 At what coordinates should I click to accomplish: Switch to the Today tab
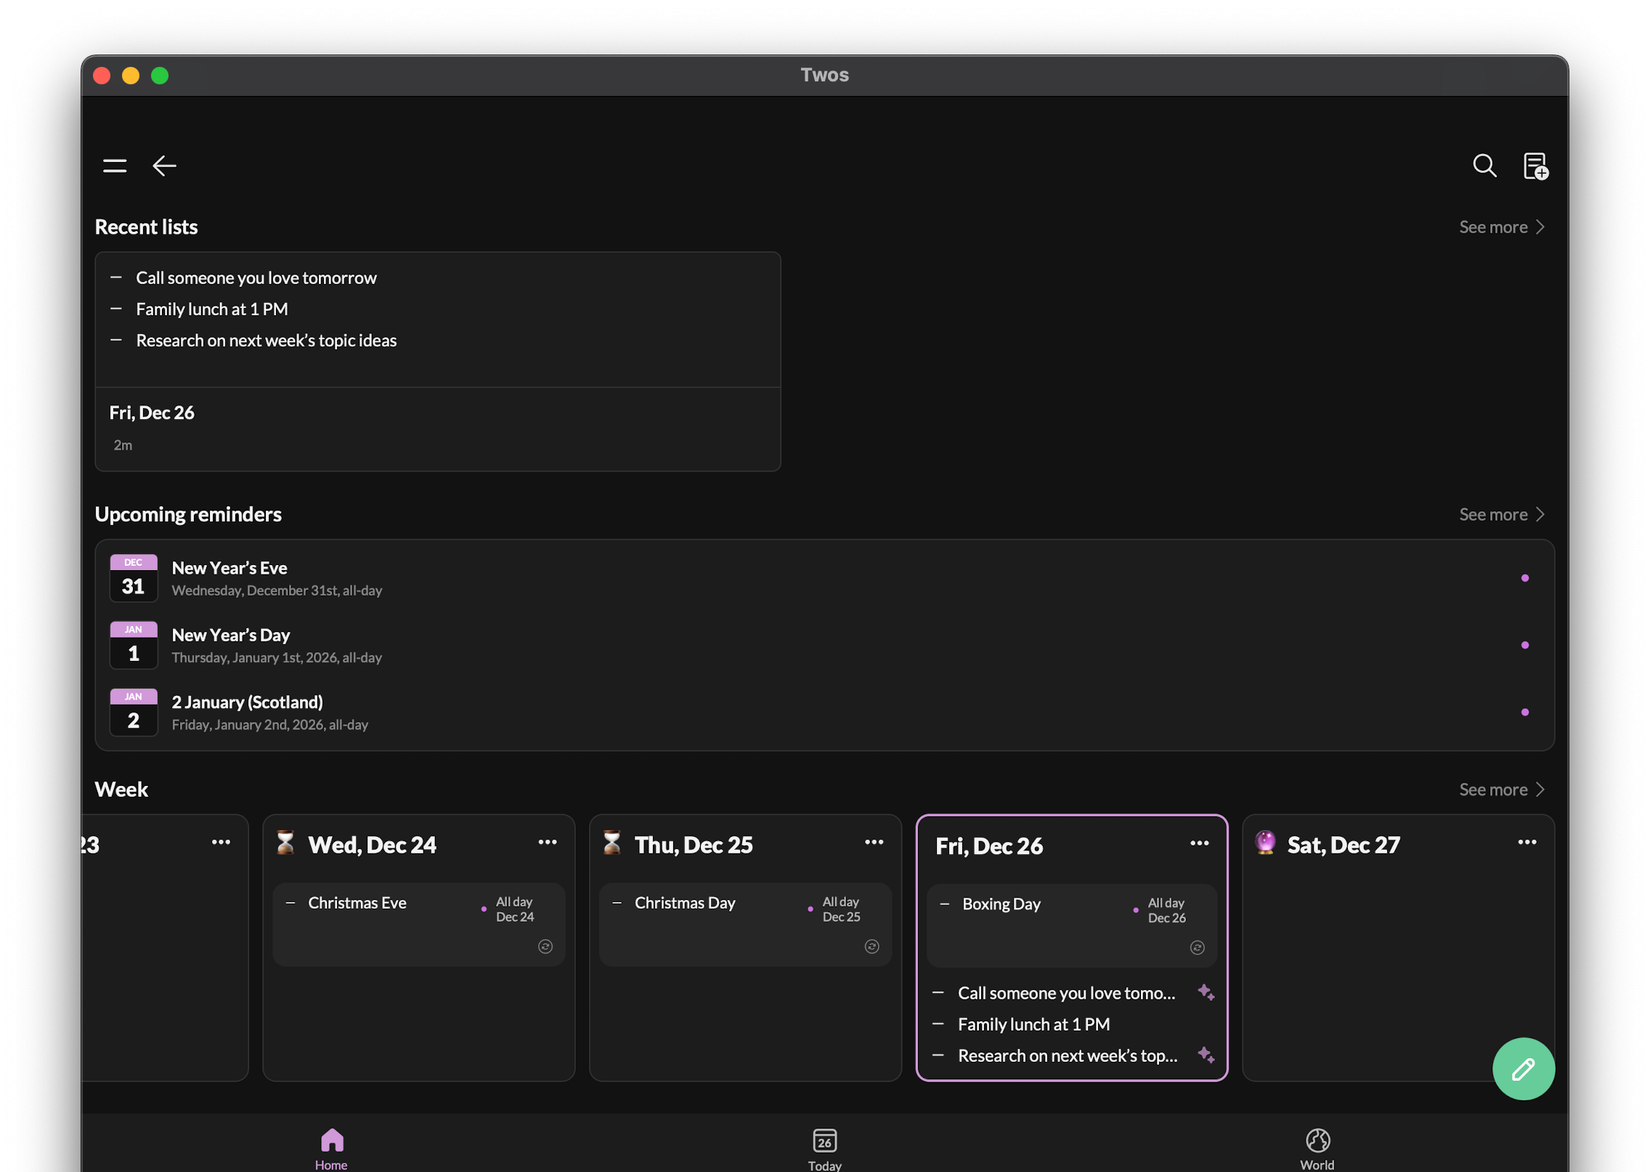[824, 1148]
